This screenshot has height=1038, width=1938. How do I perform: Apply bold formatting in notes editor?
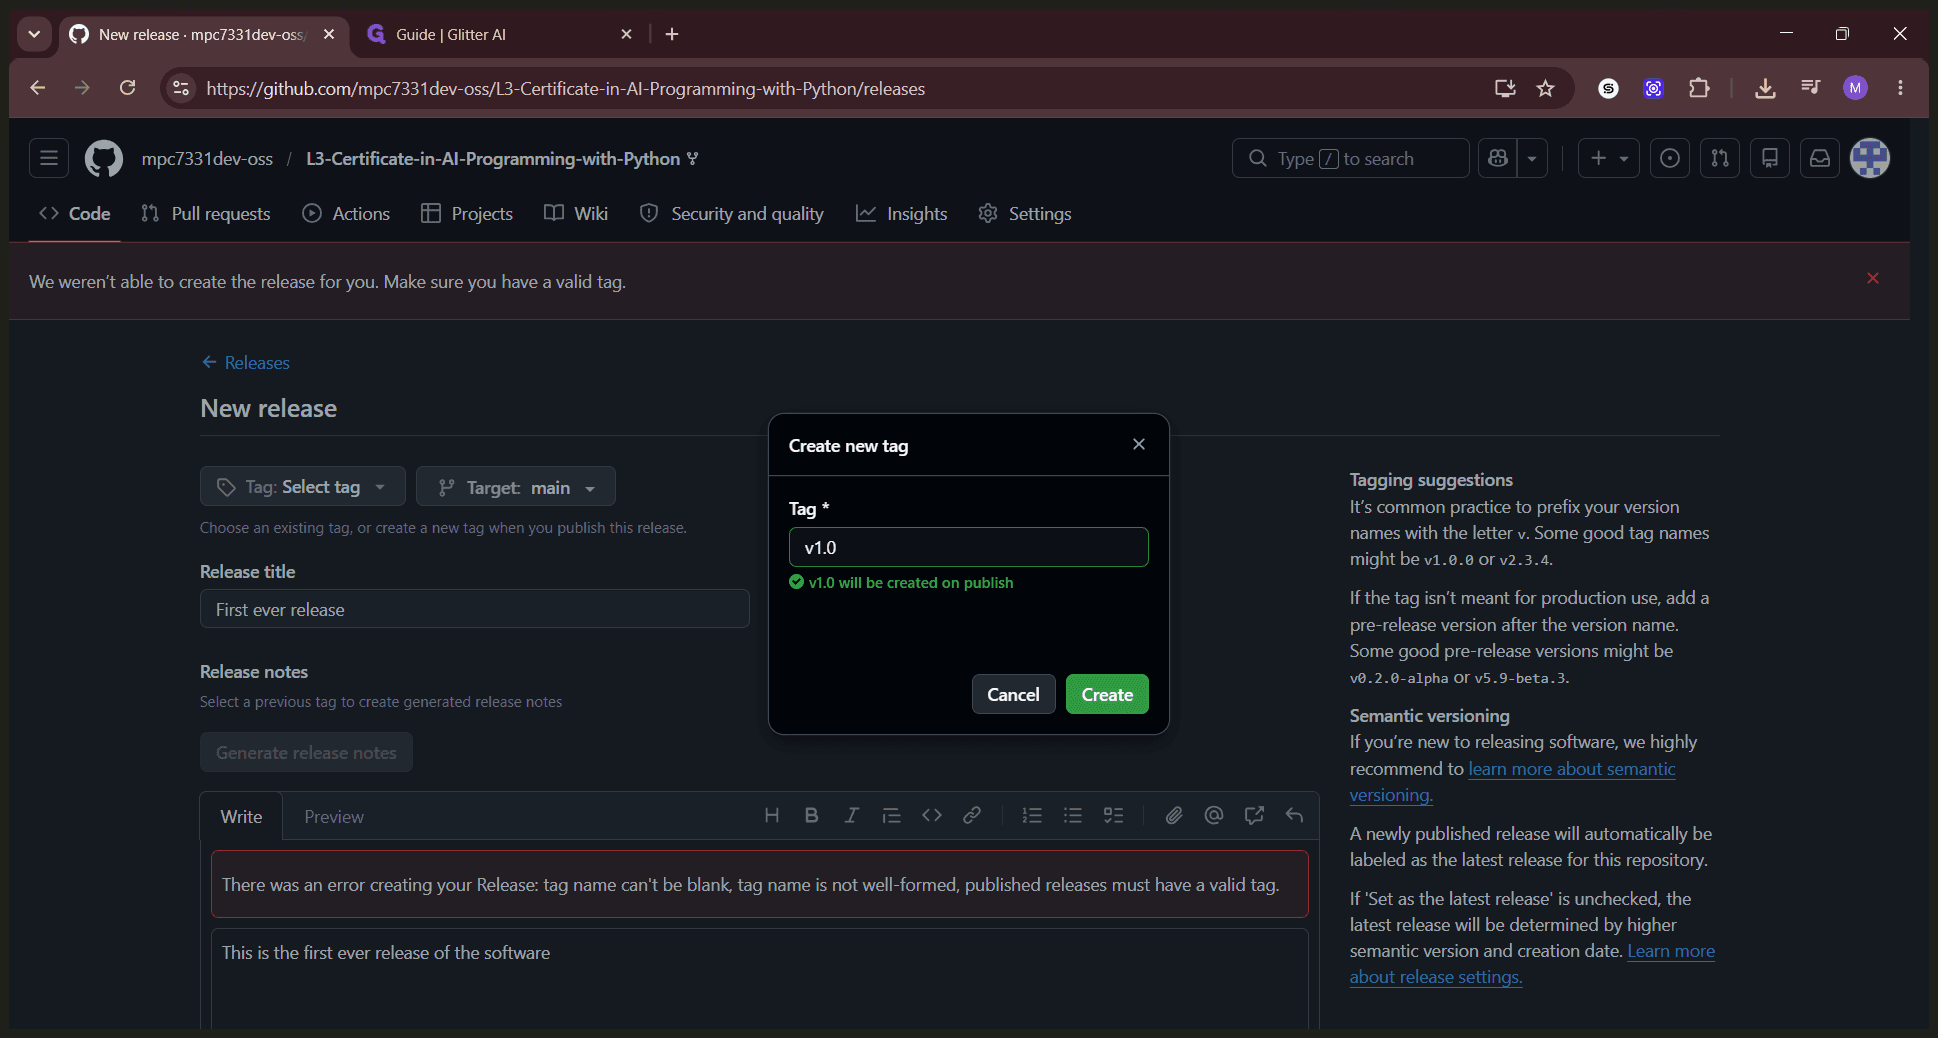coord(812,816)
